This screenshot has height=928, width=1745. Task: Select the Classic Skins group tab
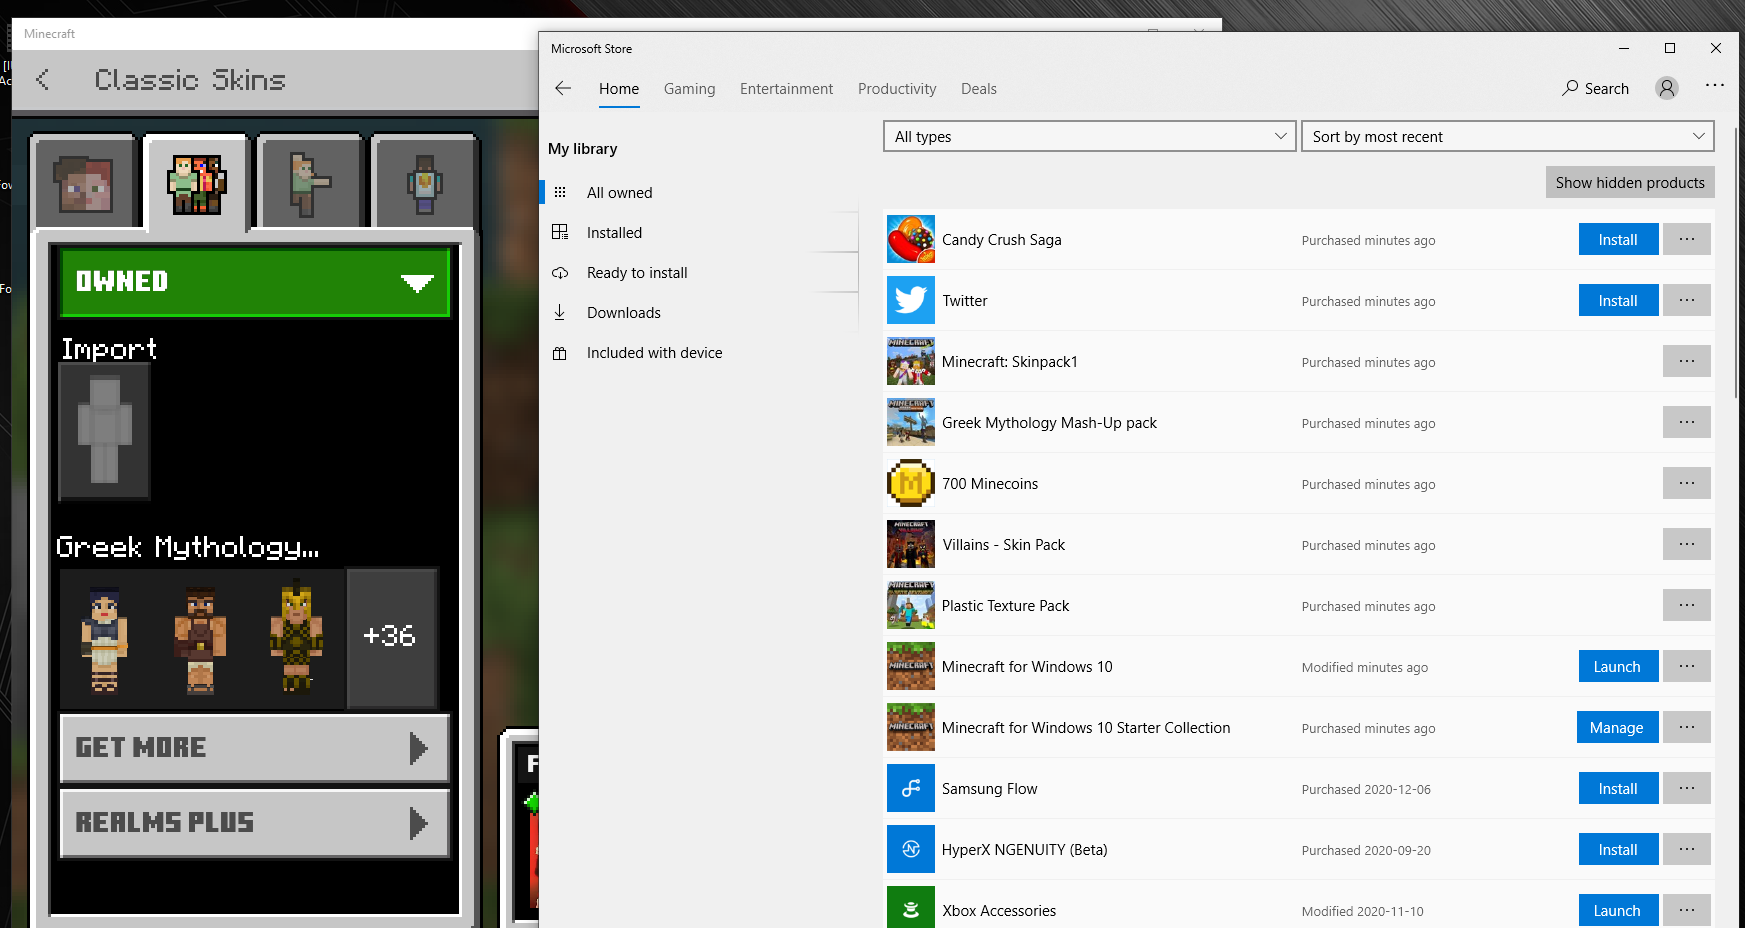[x=197, y=184]
